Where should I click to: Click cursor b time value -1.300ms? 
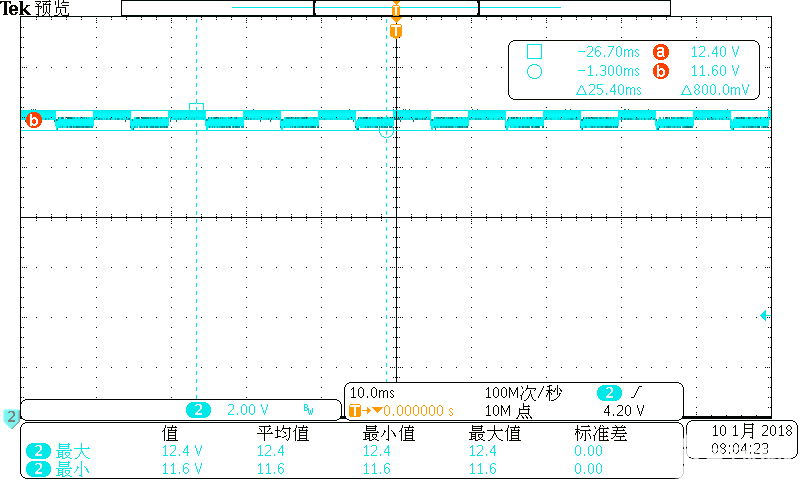[x=608, y=71]
